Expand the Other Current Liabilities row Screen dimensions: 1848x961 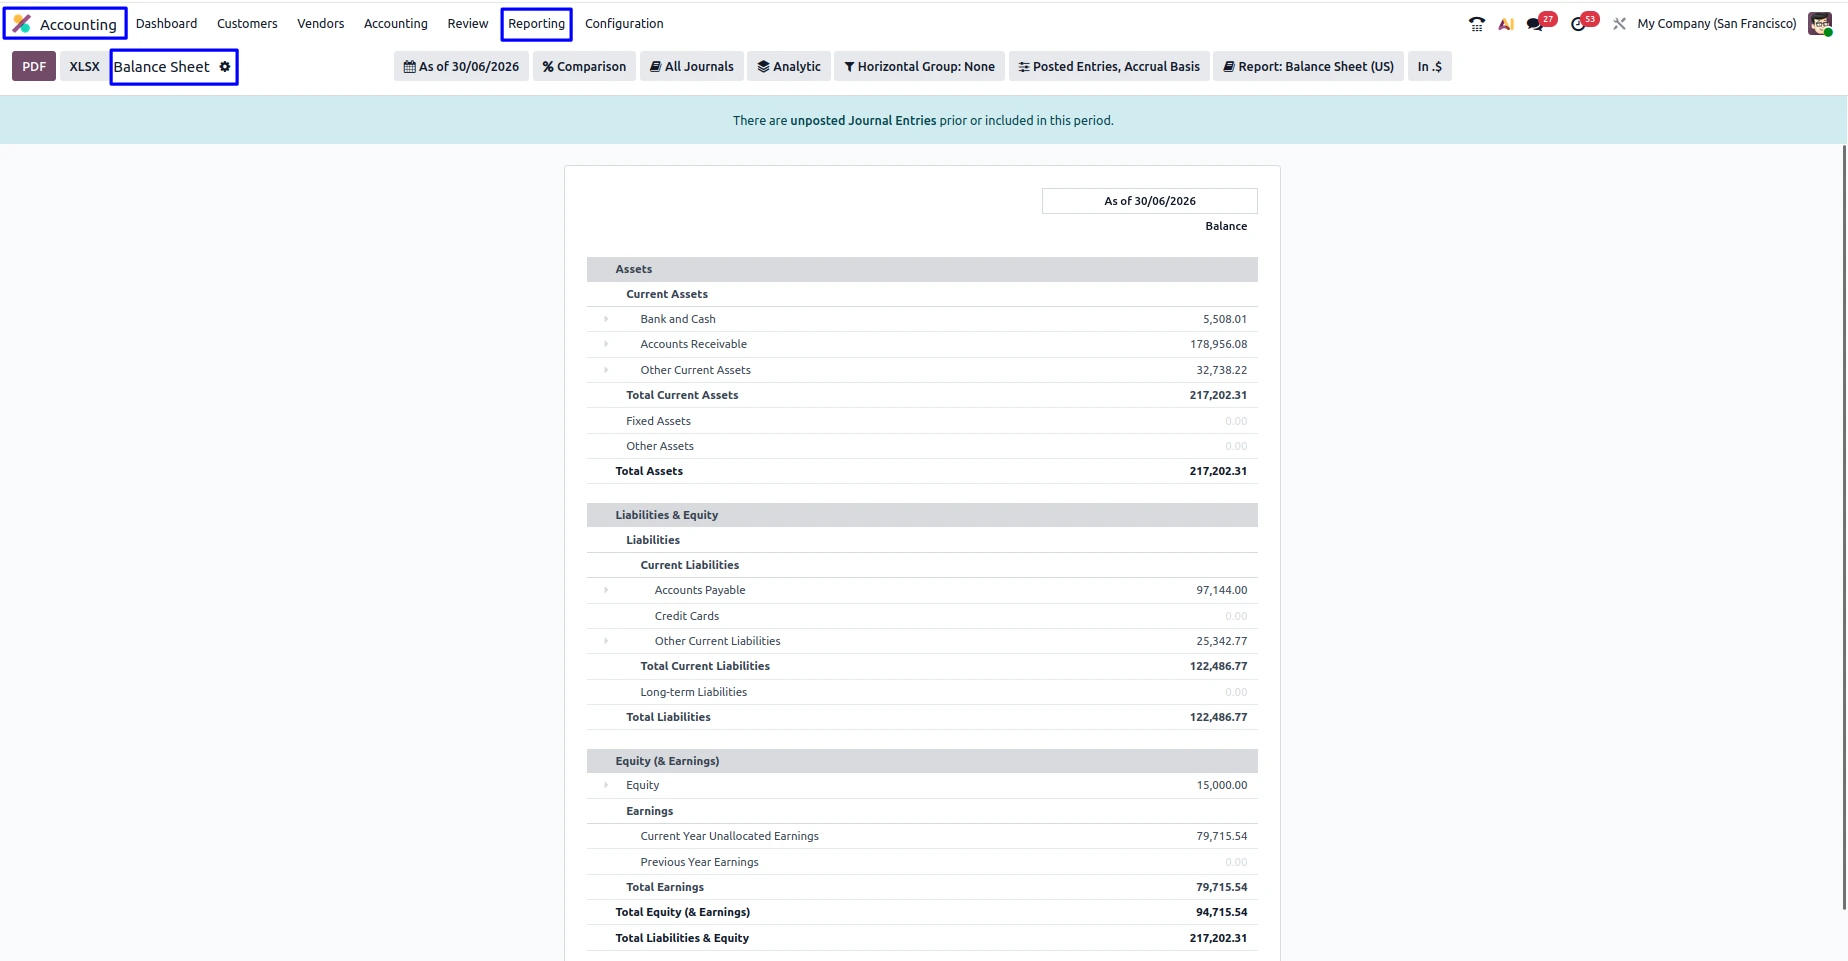point(606,641)
